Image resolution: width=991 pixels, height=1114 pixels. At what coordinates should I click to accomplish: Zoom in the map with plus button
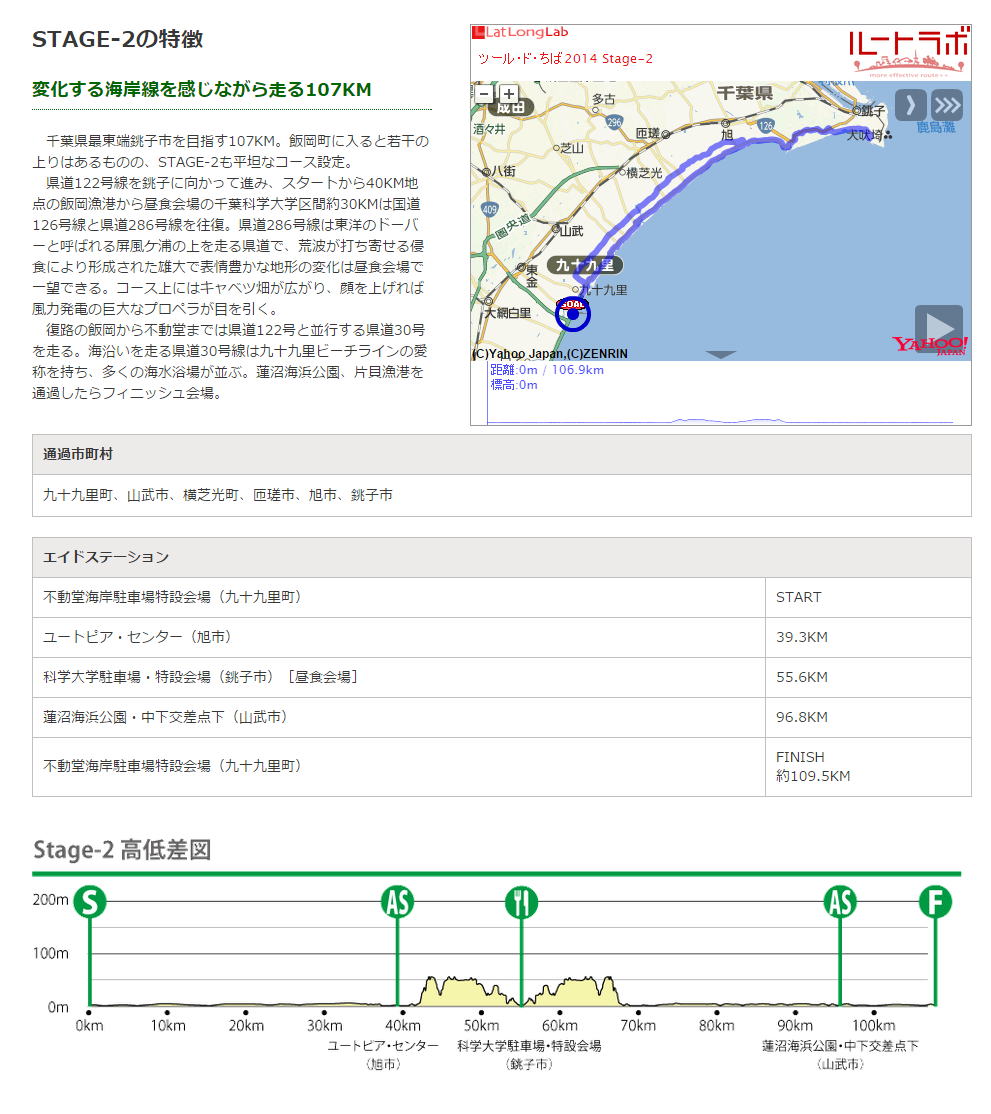[509, 94]
